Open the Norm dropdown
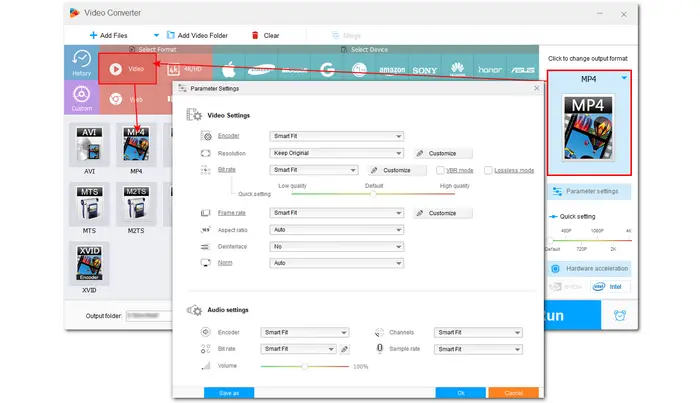This screenshot has width=700, height=403. [337, 263]
